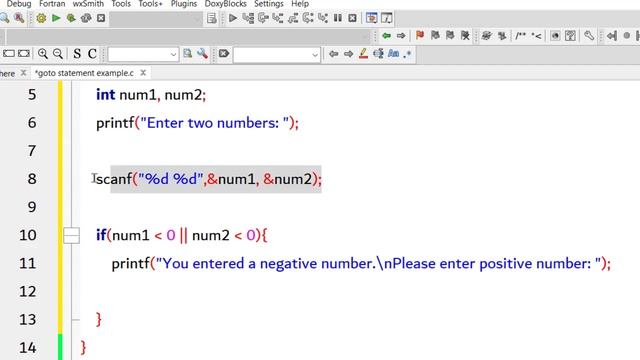This screenshot has height=360, width=640.
Task: Switch to goto statement example.c tab
Action: tap(84, 73)
